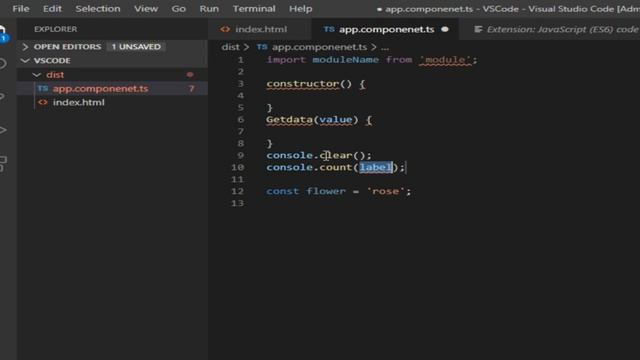Click line number 1 in the gutter
This screenshot has height=360, width=640.
pyautogui.click(x=240, y=60)
